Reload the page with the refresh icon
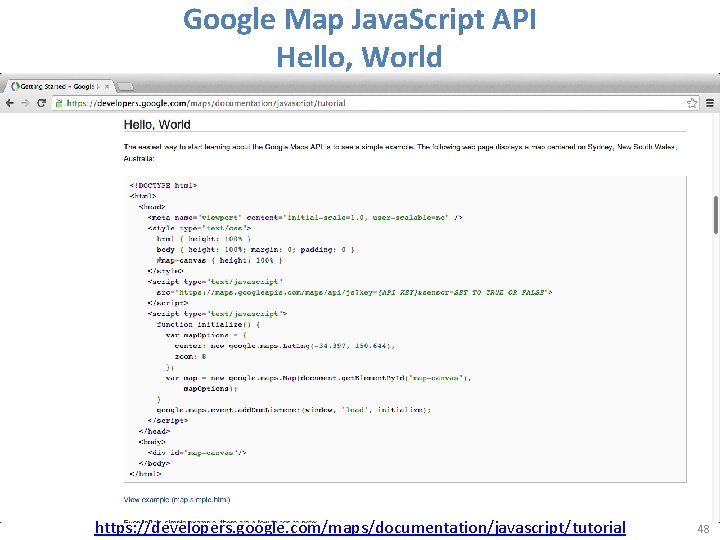The width and height of the screenshot is (720, 540). (x=41, y=103)
